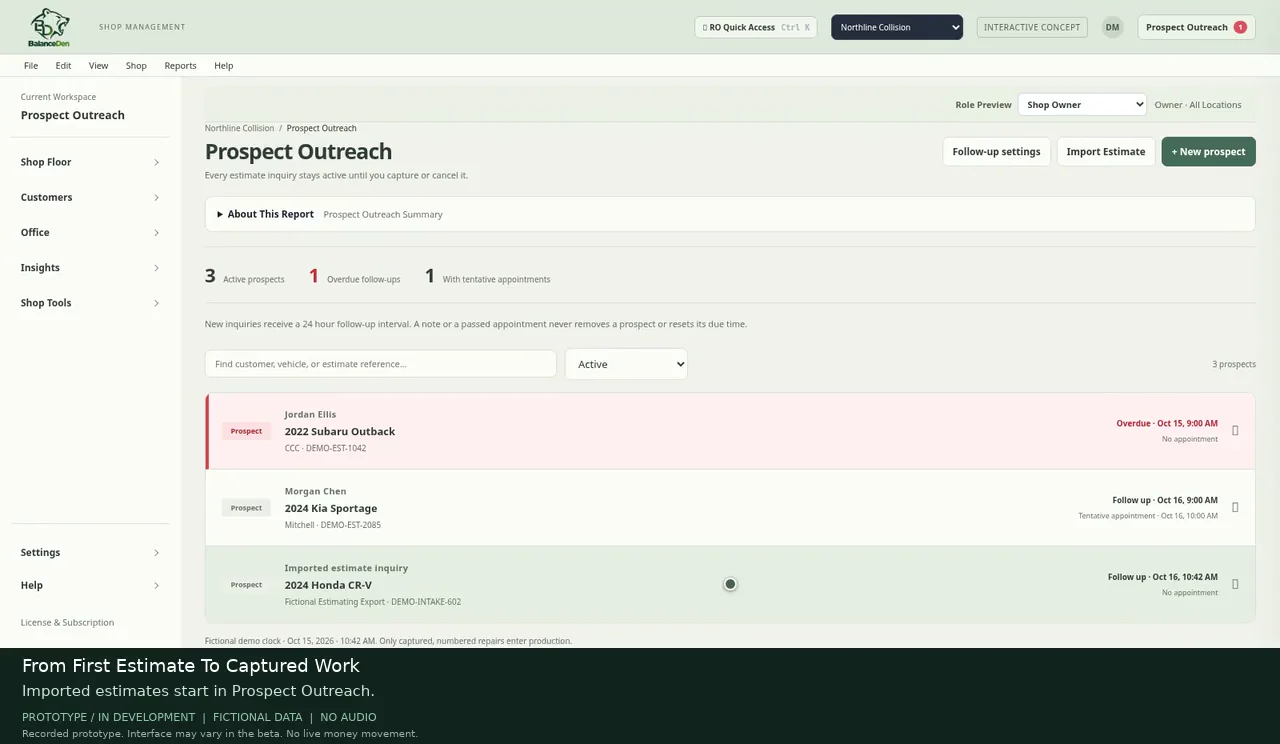Open the Role Preview Shop Owner dropdown

click(1082, 104)
